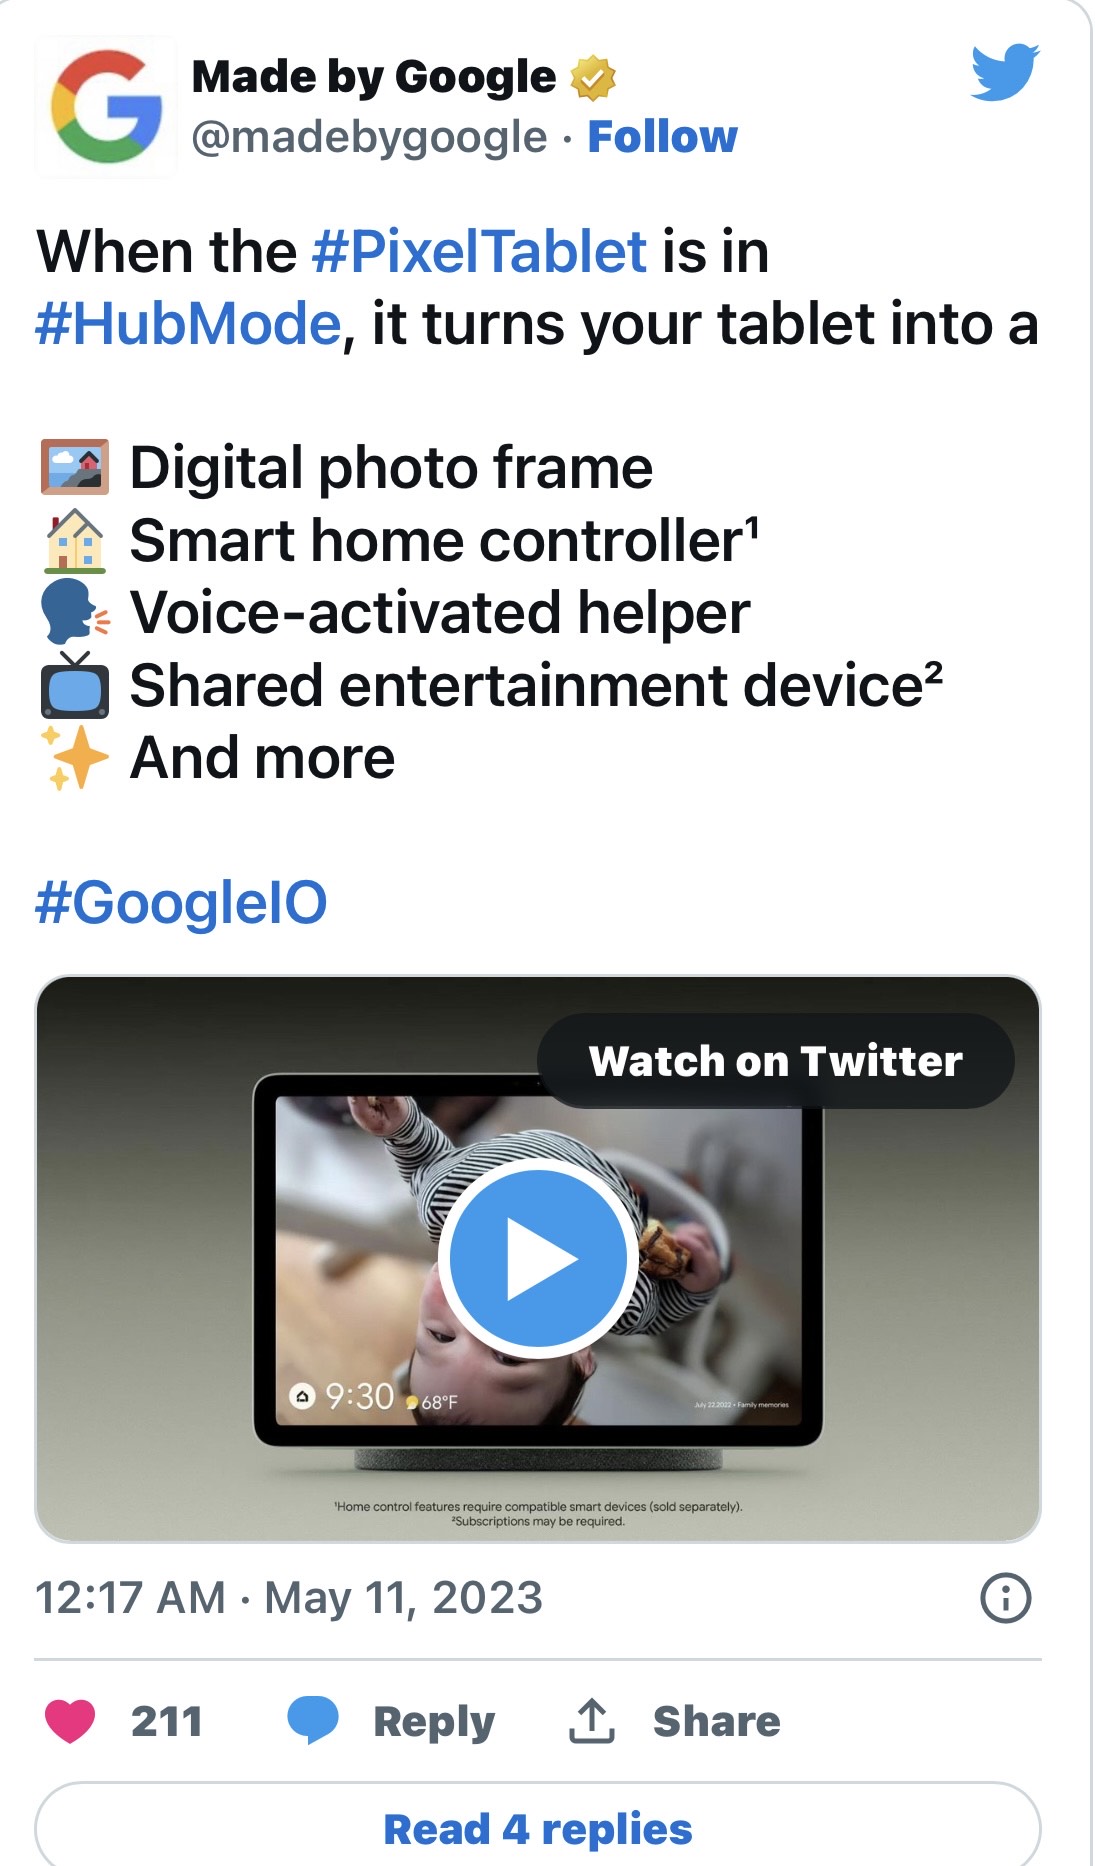Click the 211 likes count
This screenshot has width=1095, height=1866.
167,1721
